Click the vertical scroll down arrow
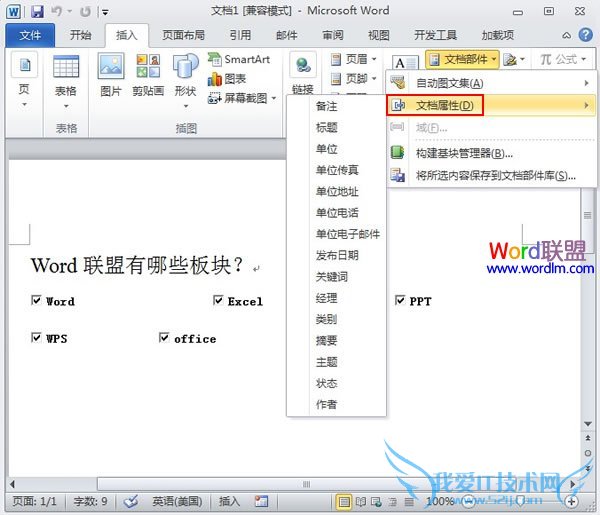 588,424
